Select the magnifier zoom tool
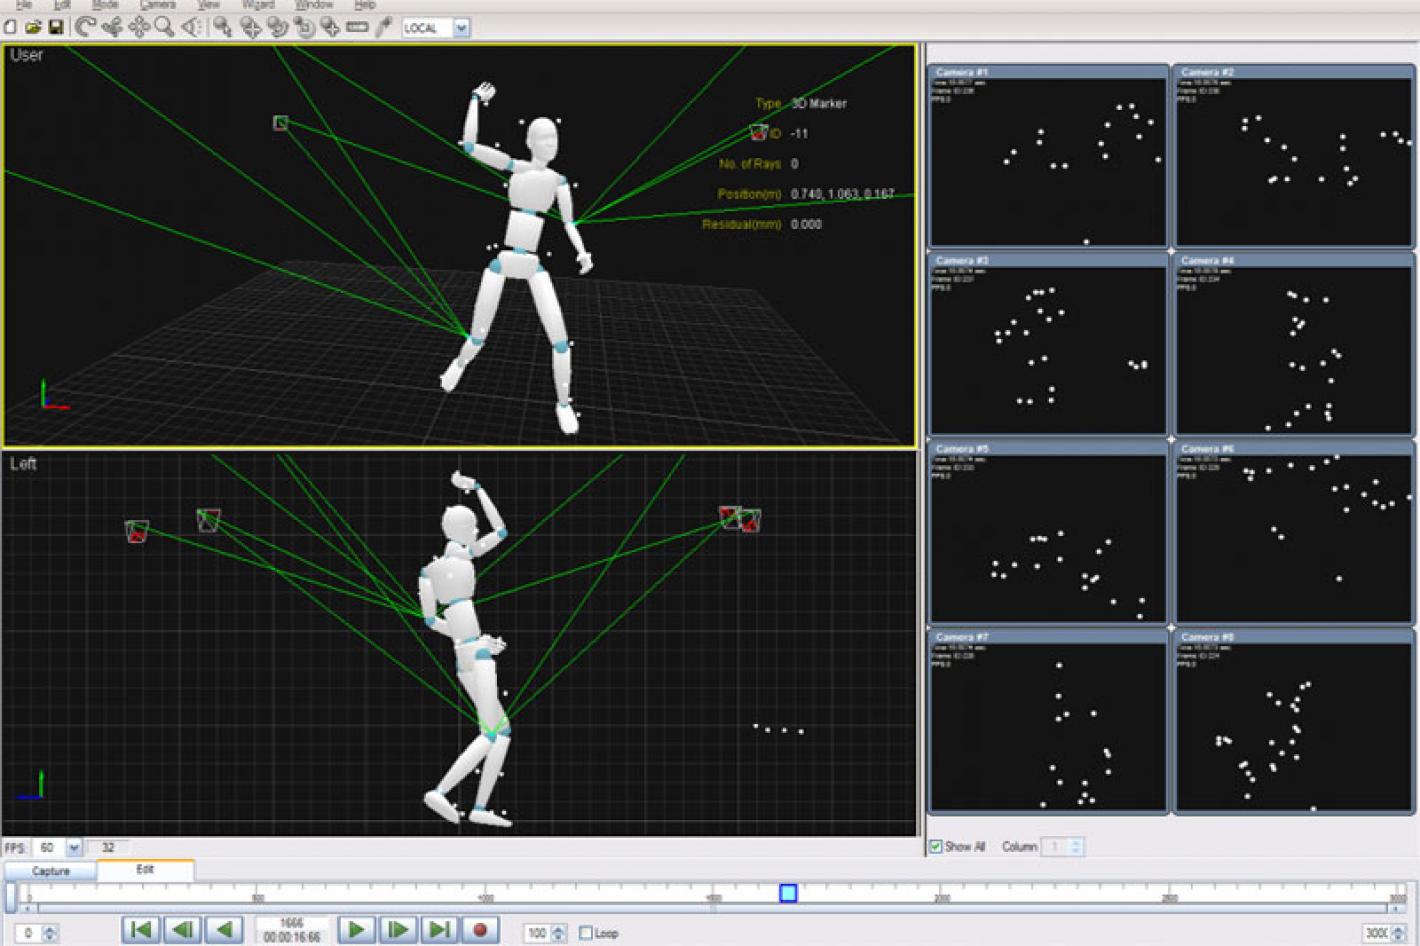Viewport: 1420px width, 946px height. coord(164,28)
